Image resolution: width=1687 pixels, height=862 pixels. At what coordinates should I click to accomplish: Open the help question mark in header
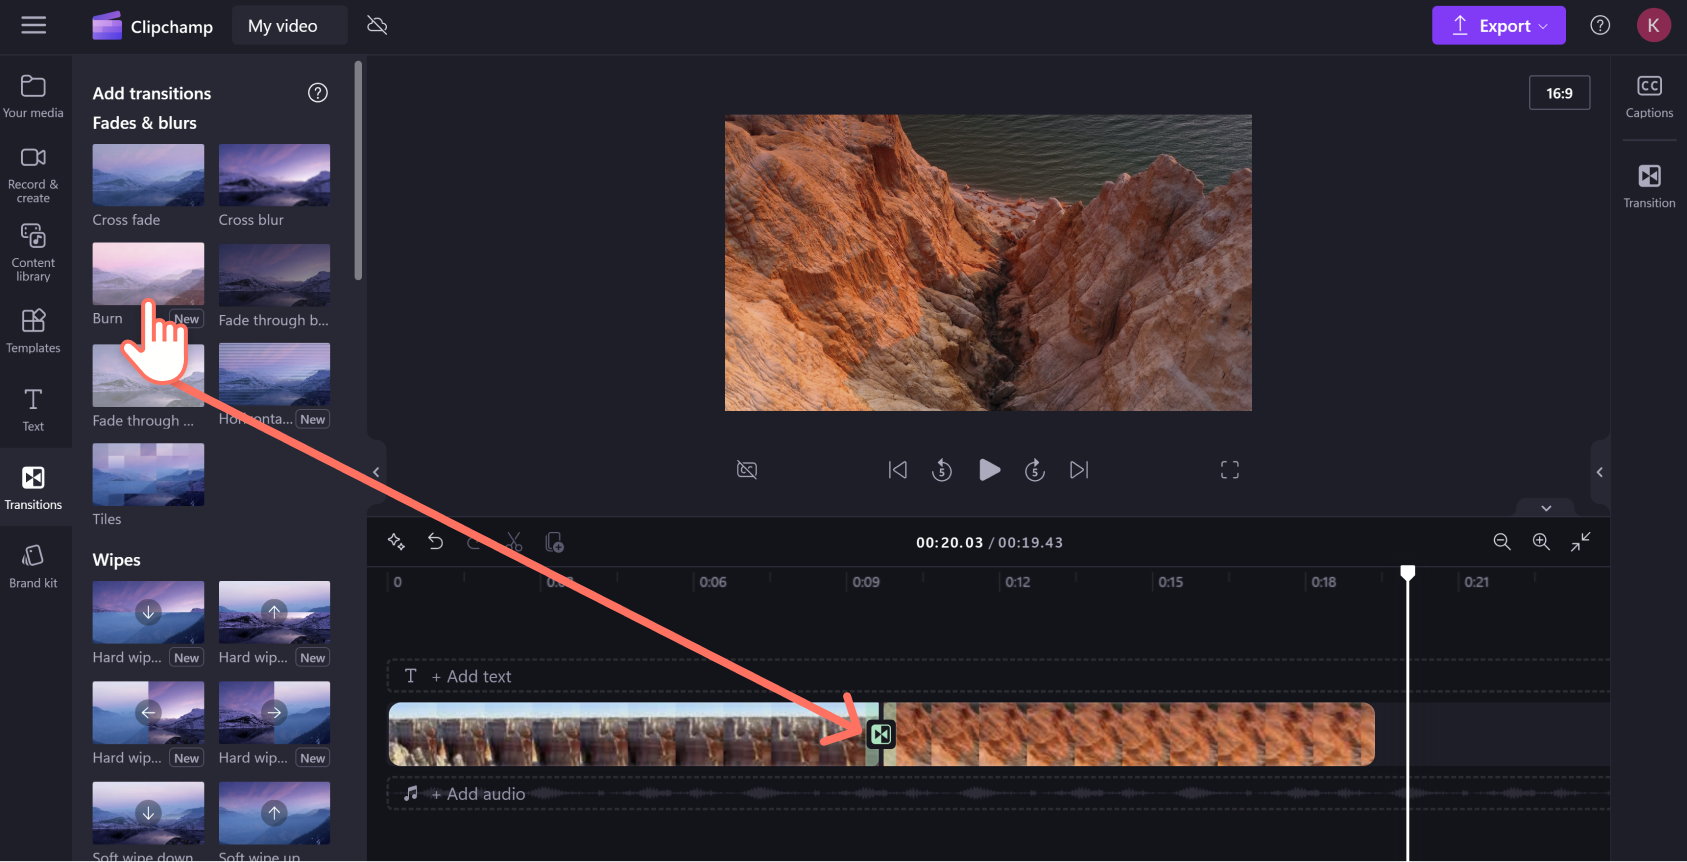coord(1600,26)
